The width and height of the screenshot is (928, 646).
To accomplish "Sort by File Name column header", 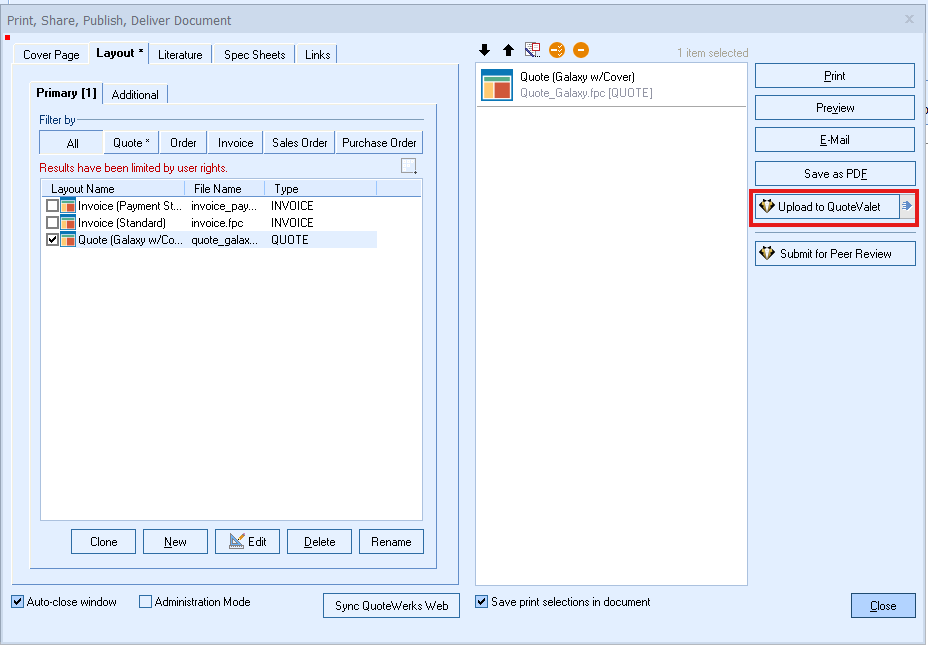I will tap(224, 189).
